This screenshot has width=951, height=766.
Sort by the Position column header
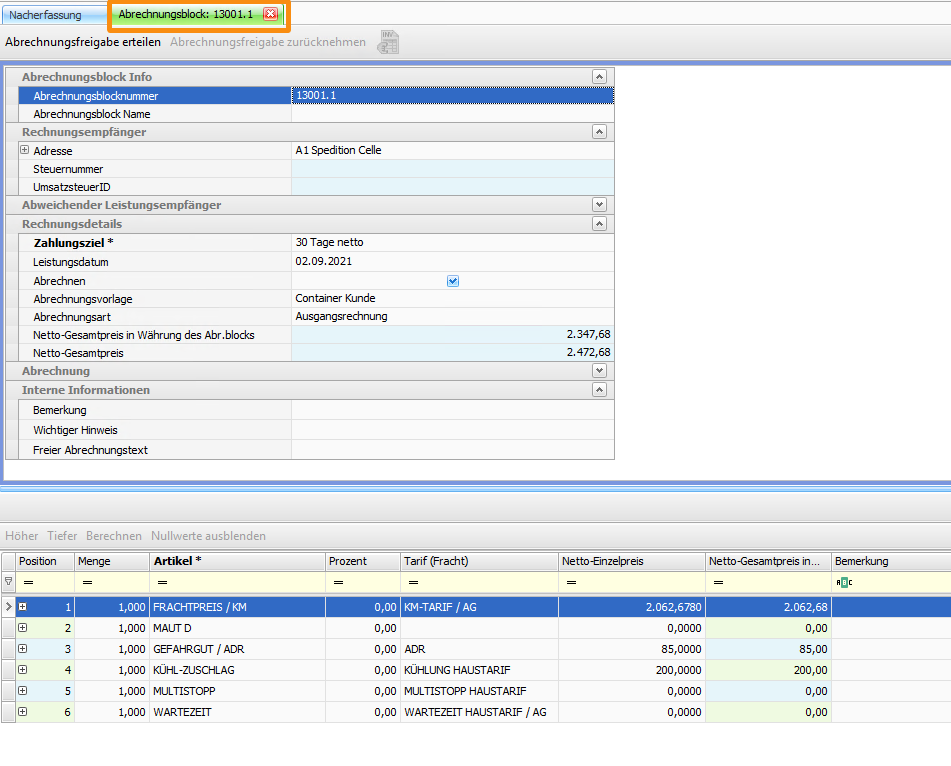(38, 561)
